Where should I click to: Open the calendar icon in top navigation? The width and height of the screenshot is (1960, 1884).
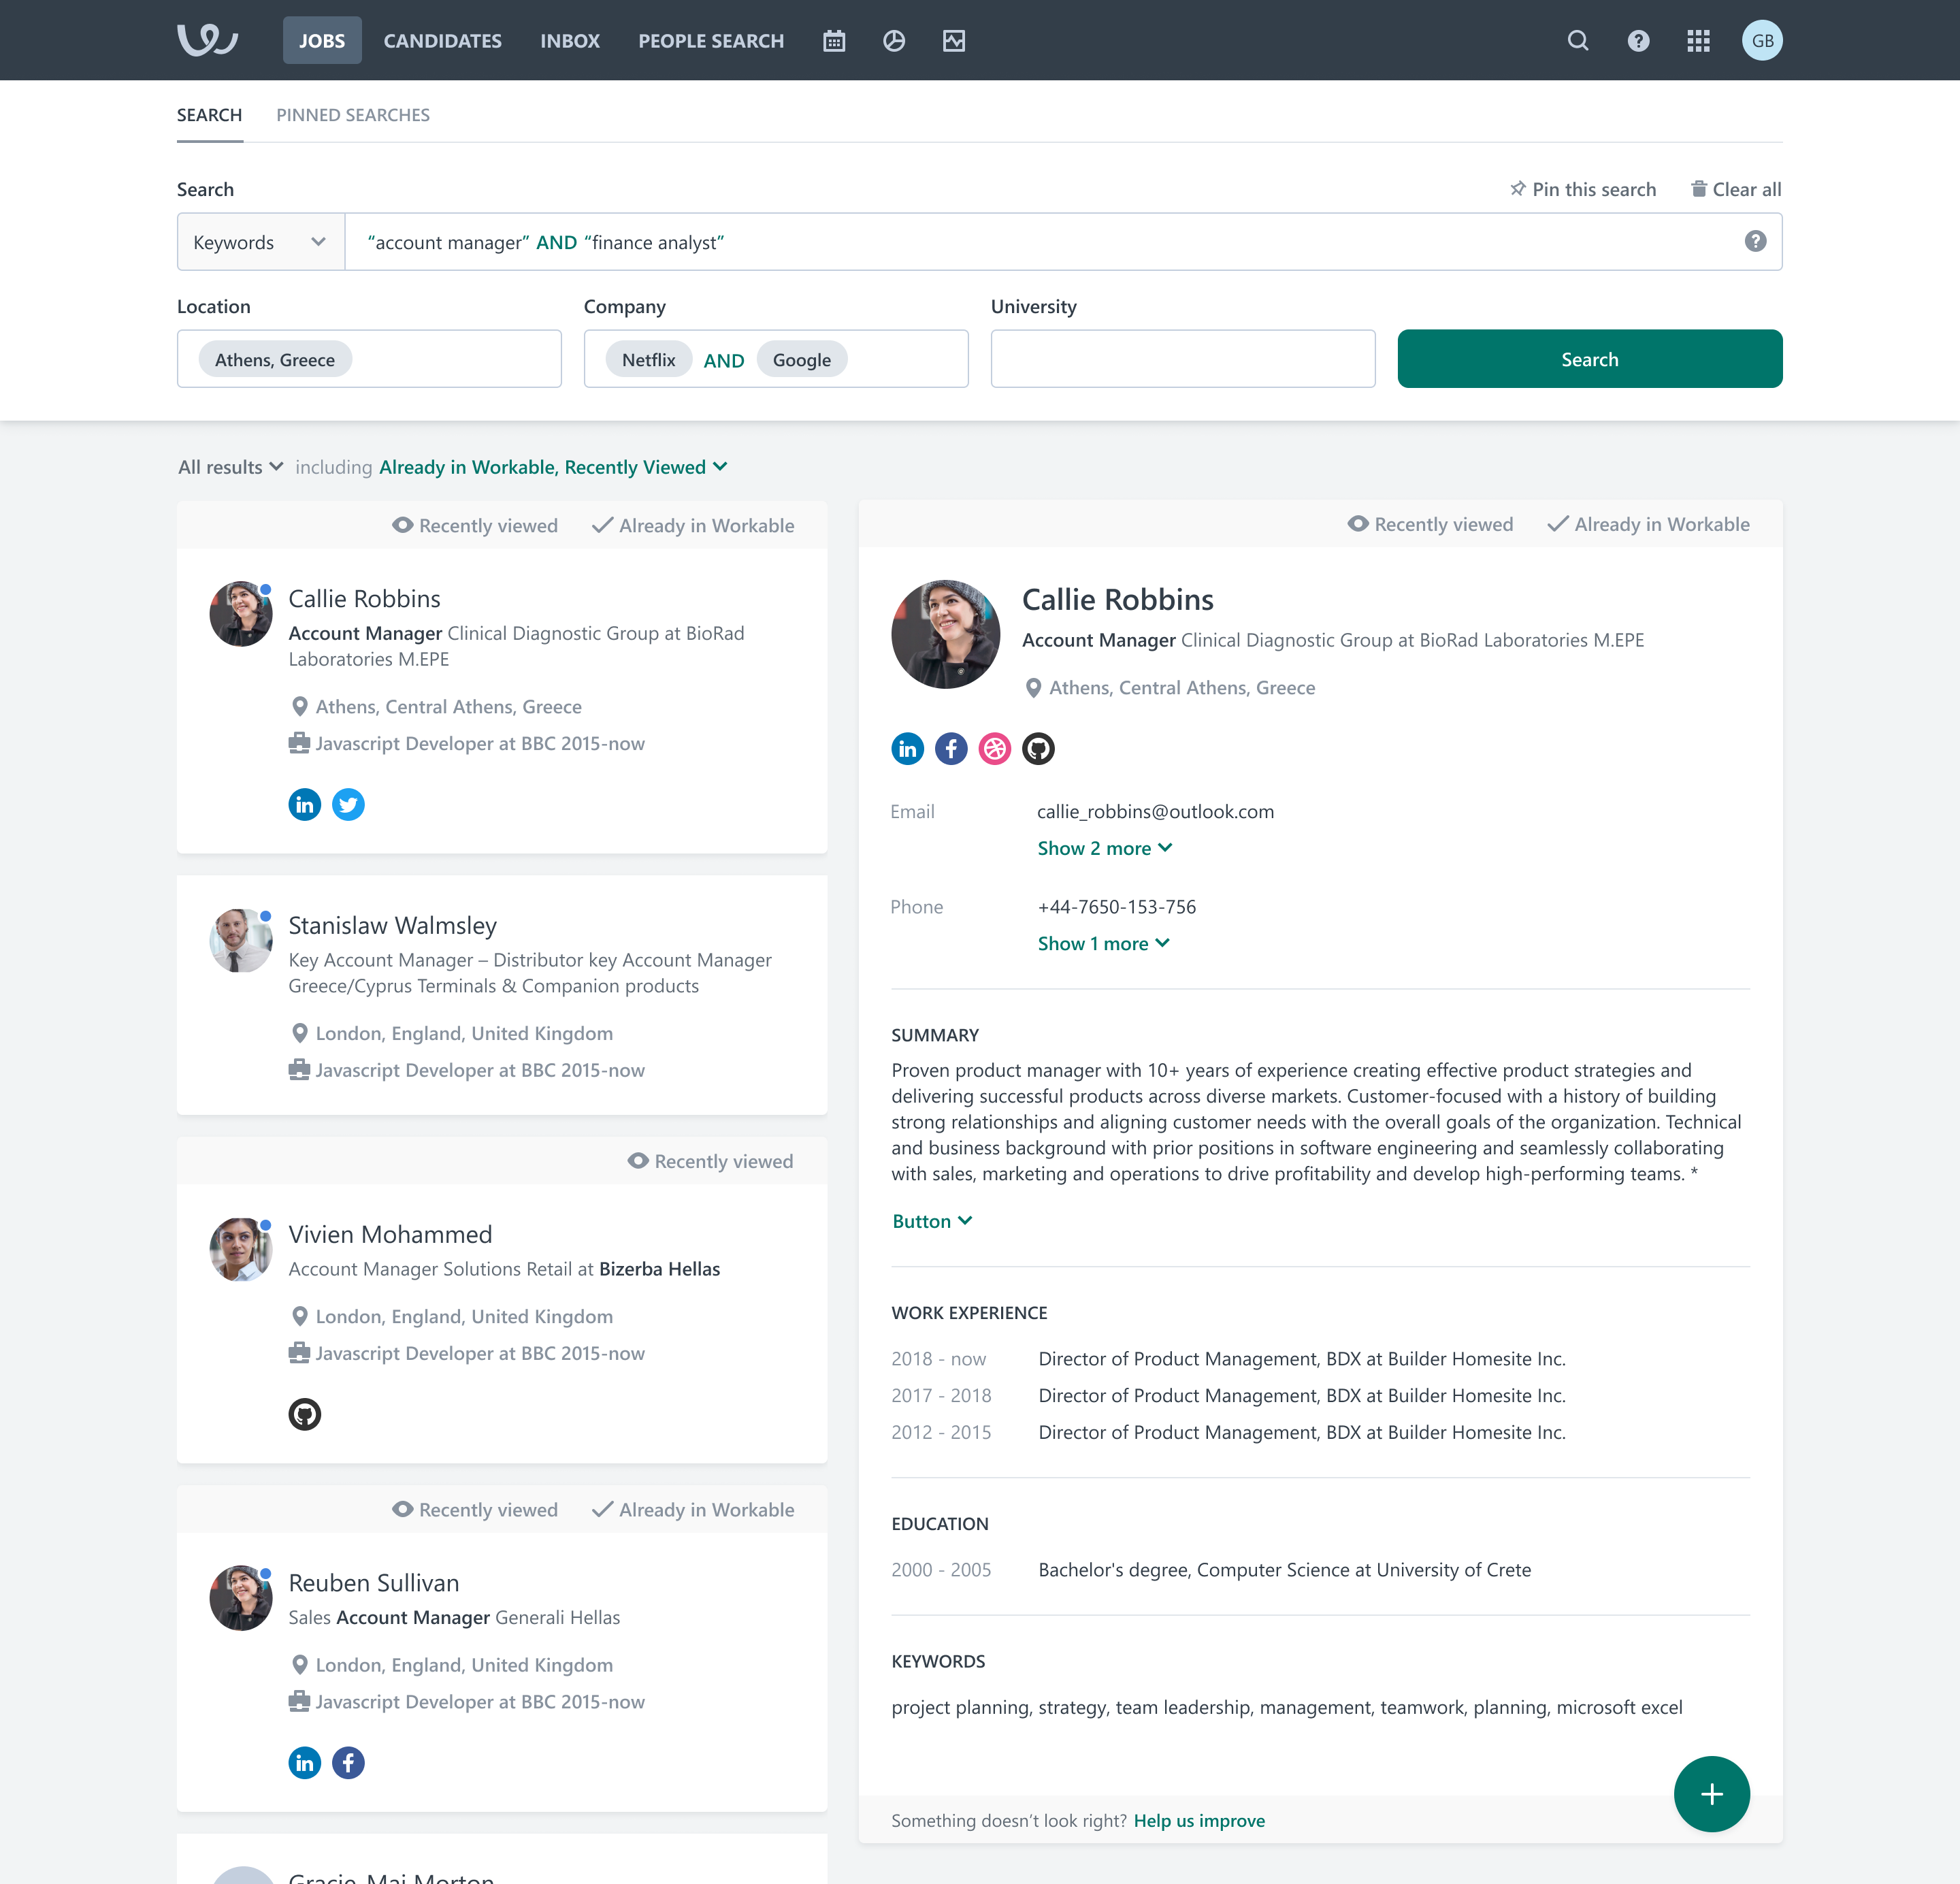click(x=834, y=41)
